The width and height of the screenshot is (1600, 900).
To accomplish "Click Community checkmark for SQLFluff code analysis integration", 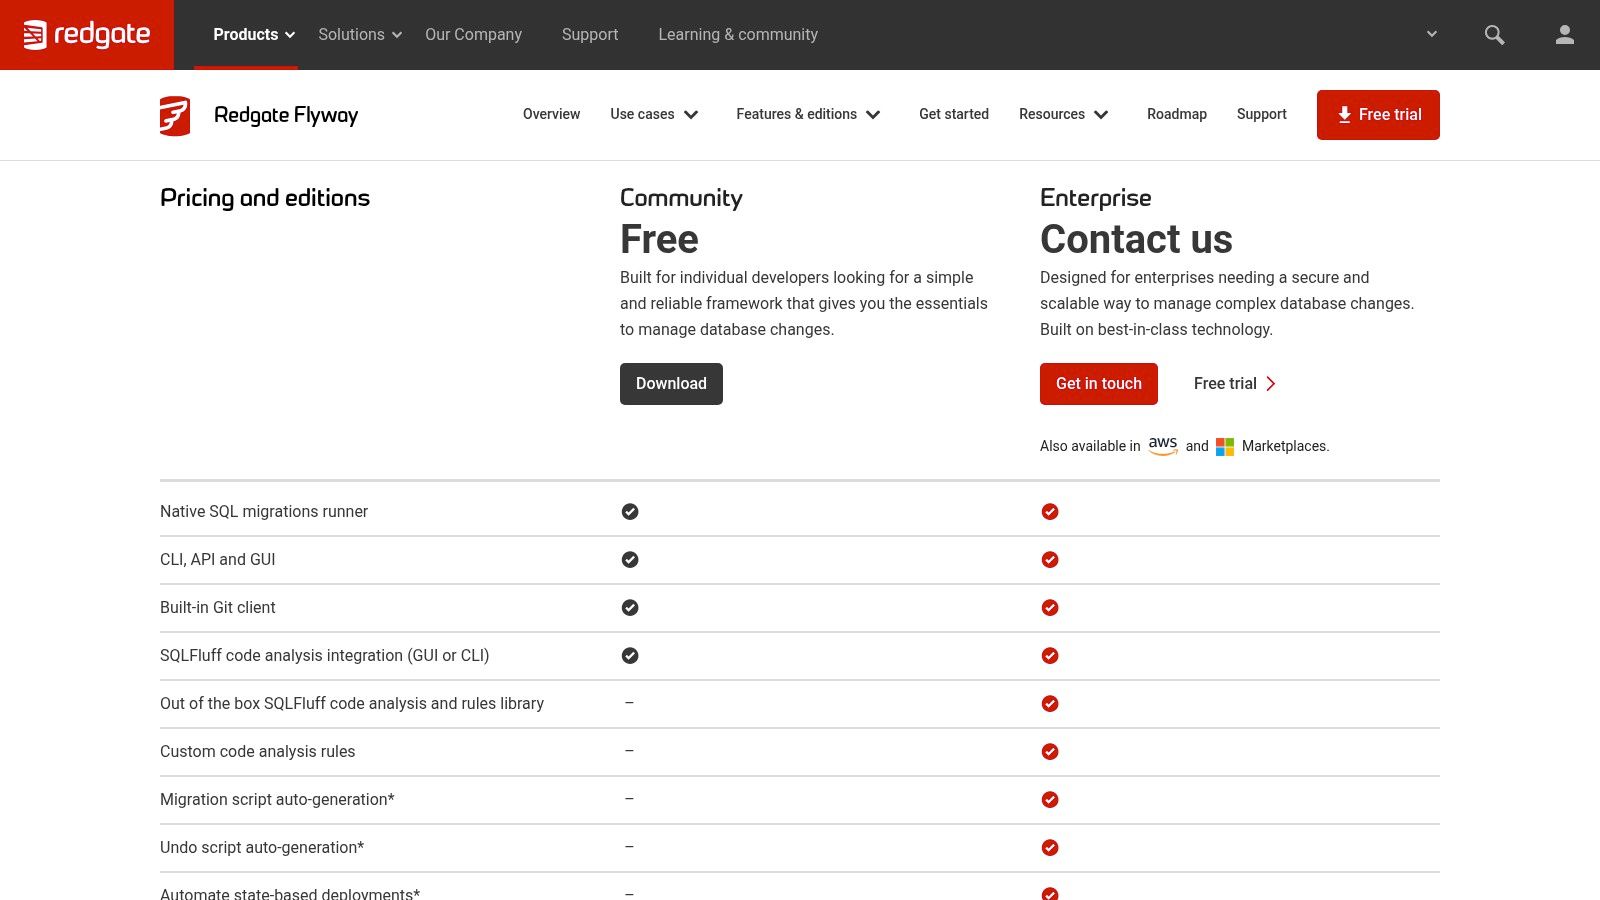I will pos(630,656).
